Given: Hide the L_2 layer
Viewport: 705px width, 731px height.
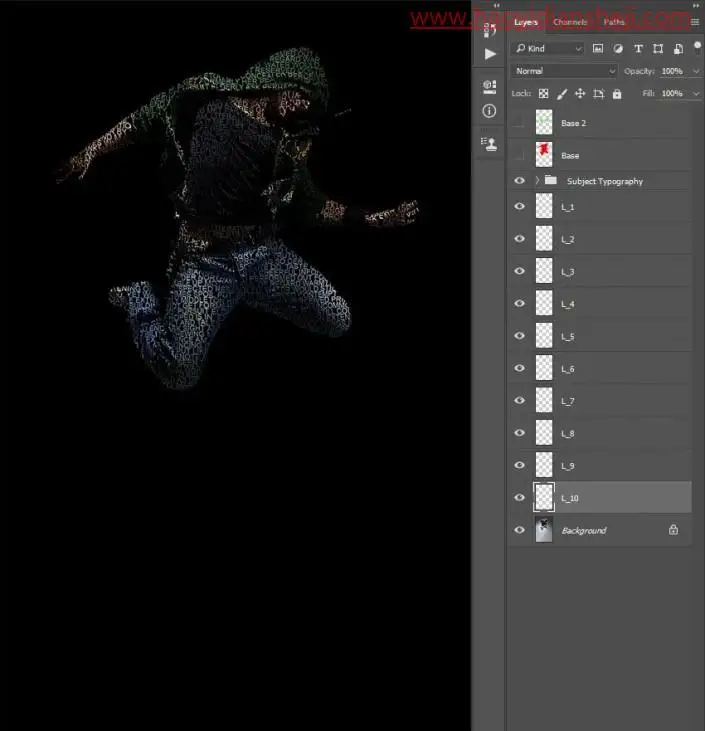Looking at the screenshot, I should (519, 239).
